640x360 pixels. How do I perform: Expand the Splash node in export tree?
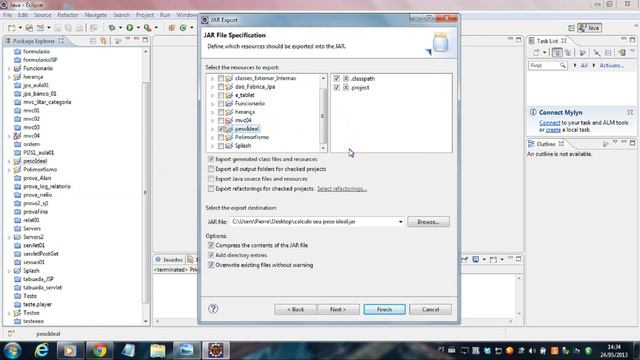pos(212,146)
